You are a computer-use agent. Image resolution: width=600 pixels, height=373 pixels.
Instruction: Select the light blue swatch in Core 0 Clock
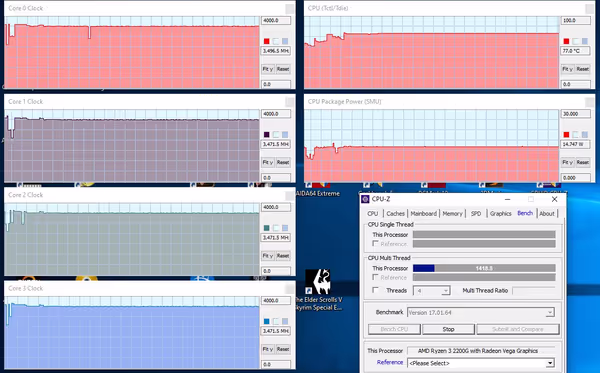pos(285,41)
